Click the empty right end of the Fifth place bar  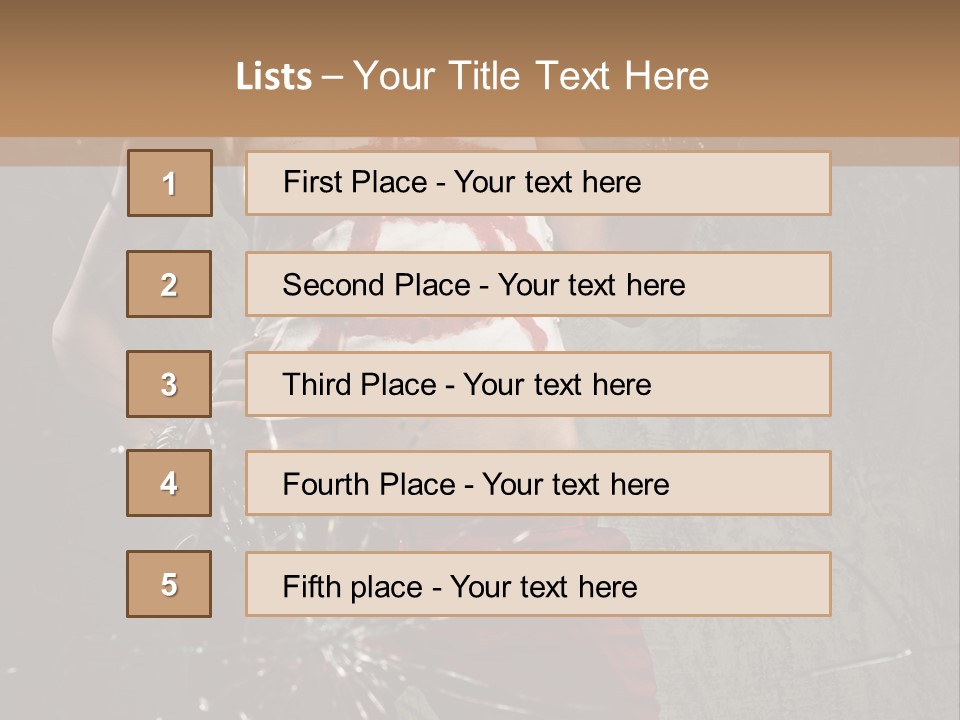pos(760,584)
